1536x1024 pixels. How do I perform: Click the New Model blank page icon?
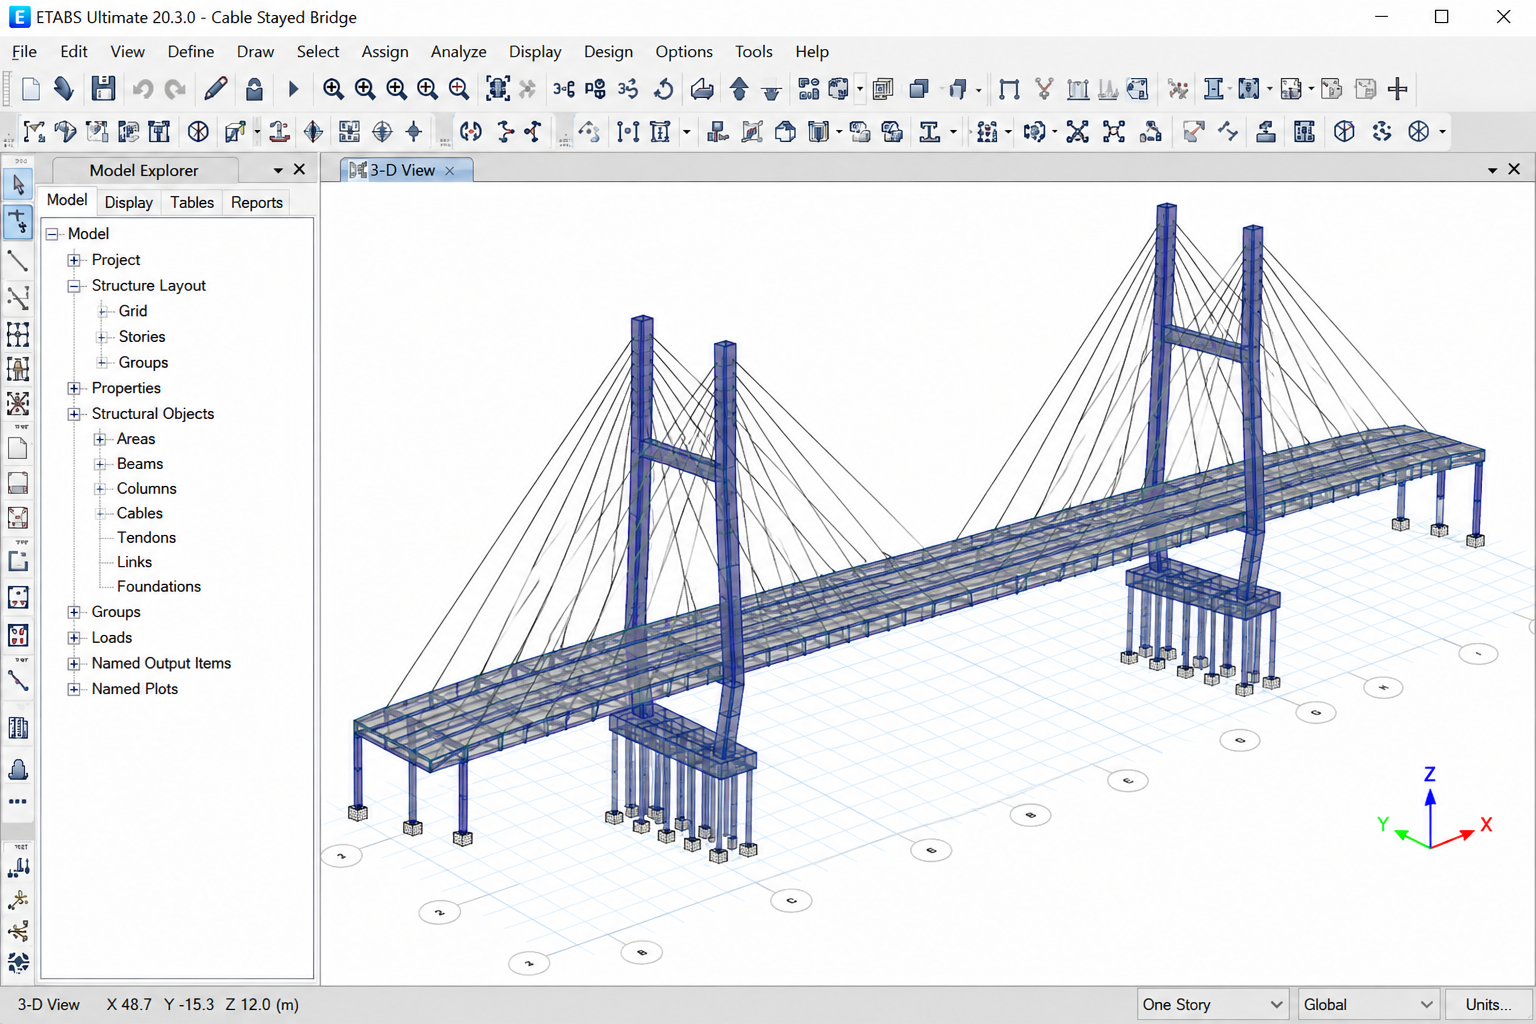[x=31, y=90]
